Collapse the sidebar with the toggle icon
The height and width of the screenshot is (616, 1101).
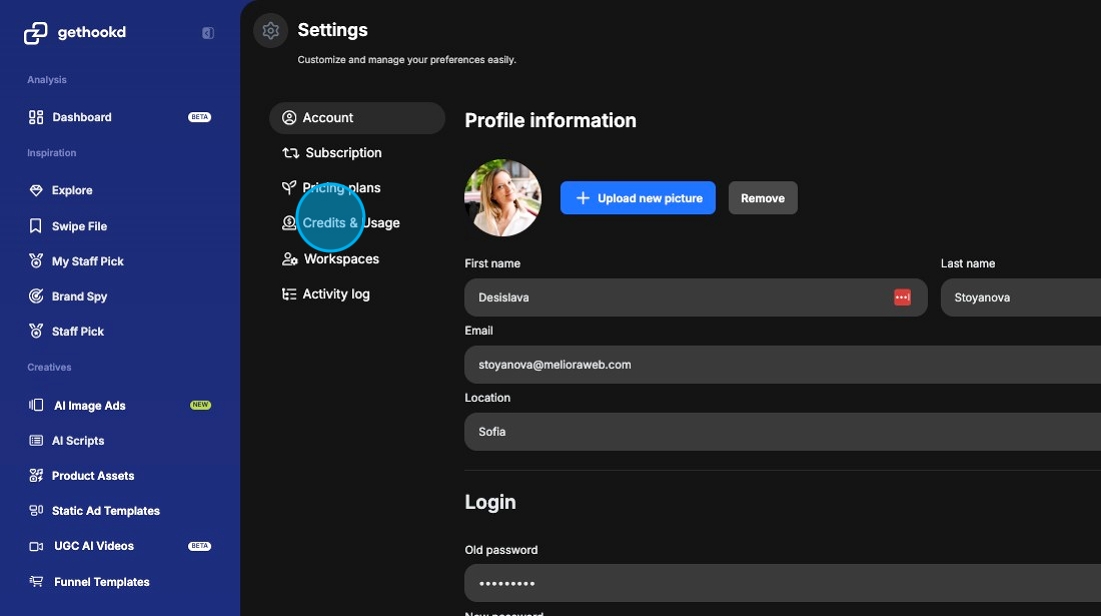tap(208, 33)
